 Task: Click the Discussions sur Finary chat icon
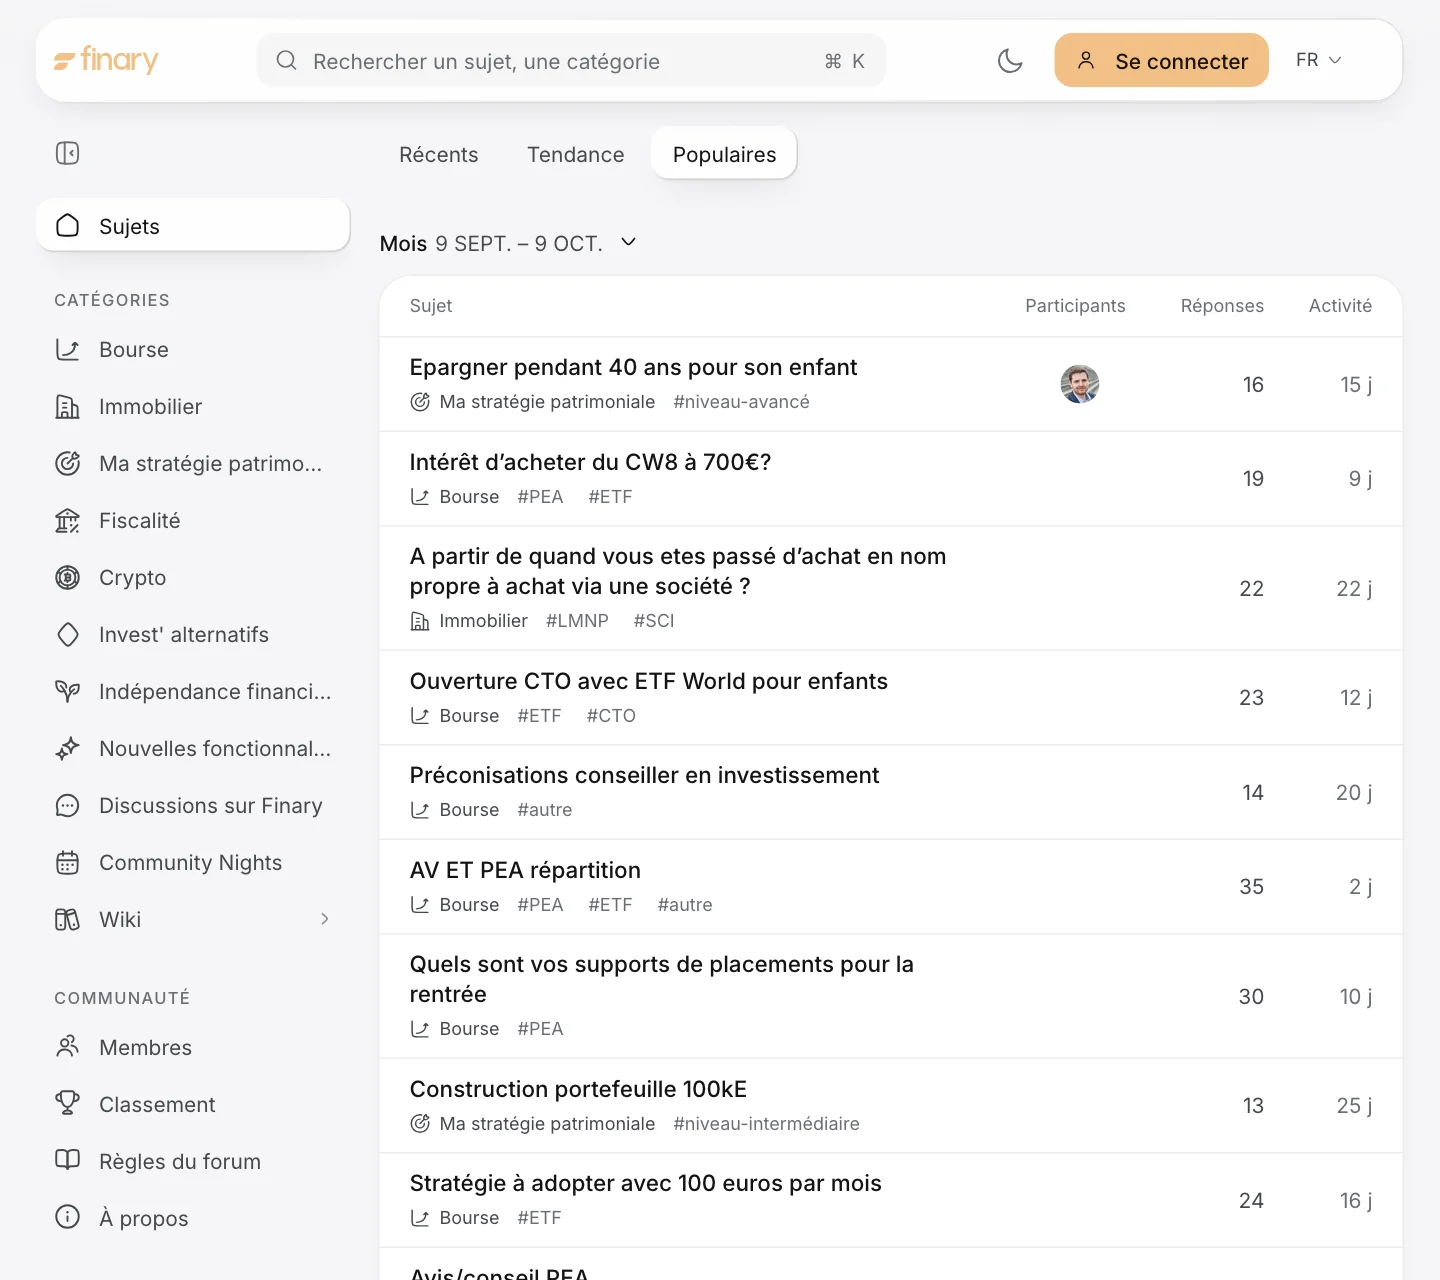(x=67, y=806)
